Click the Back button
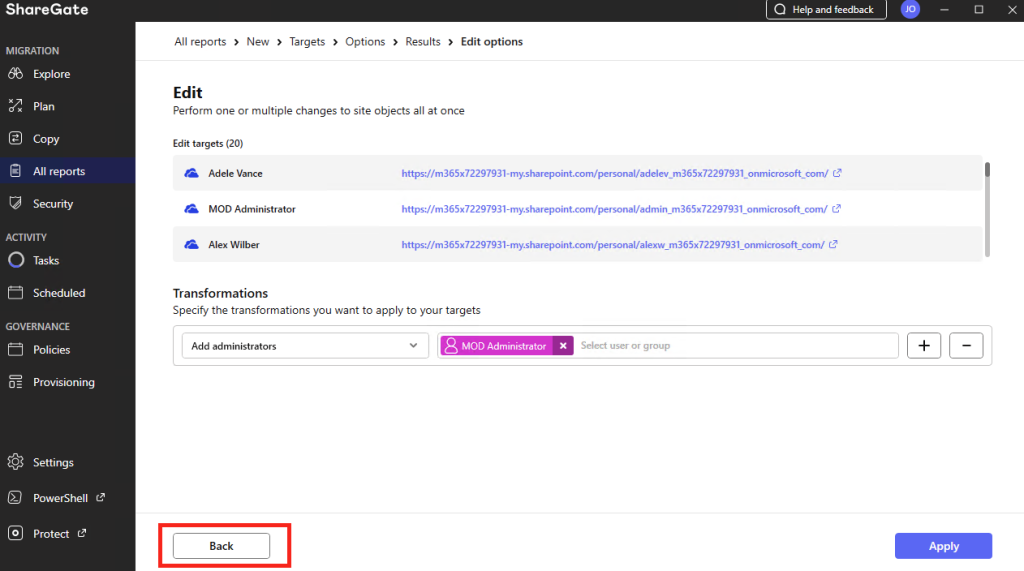Screen dimensions: 1024x571 (221, 546)
